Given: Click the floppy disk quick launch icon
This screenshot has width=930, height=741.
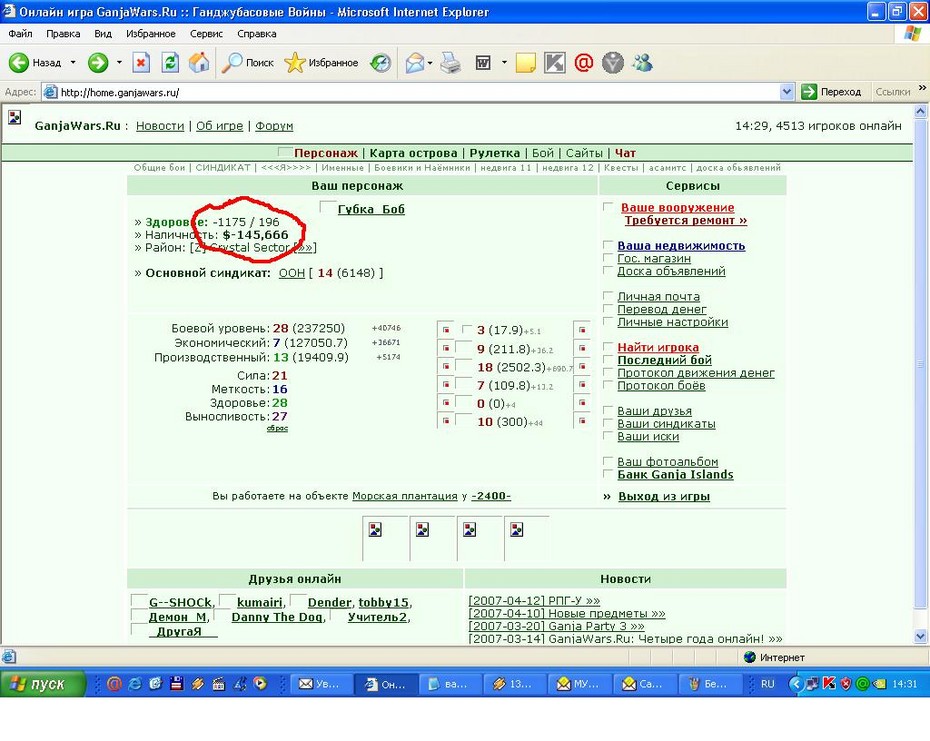Looking at the screenshot, I should [x=176, y=683].
